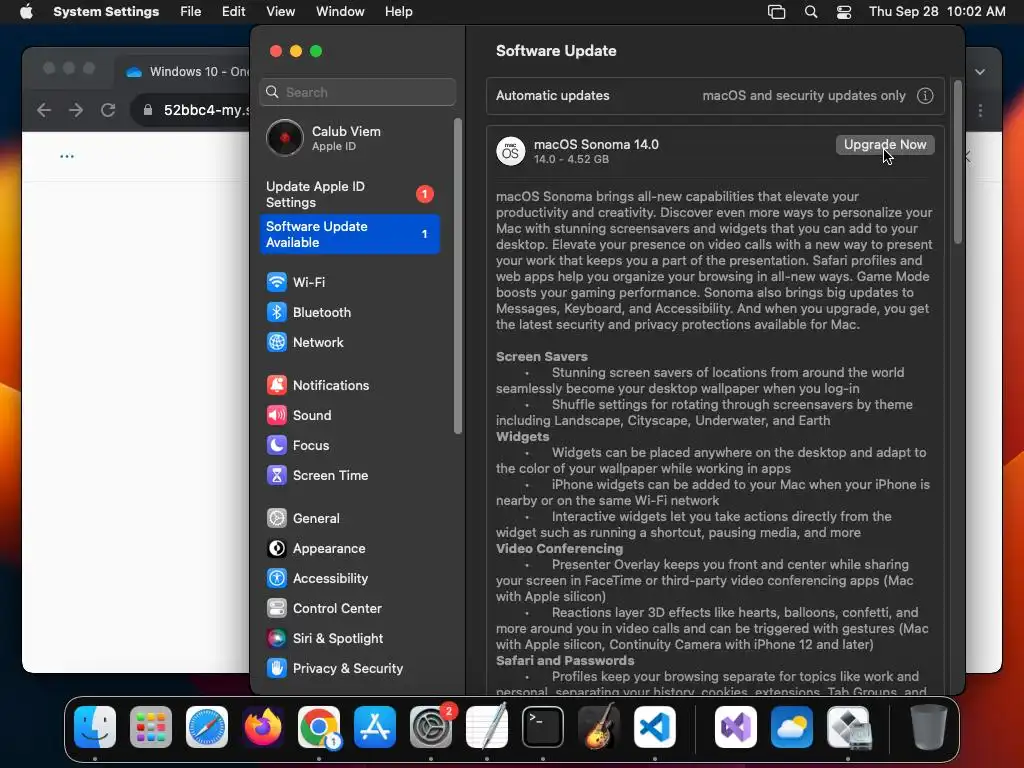Image resolution: width=1024 pixels, height=768 pixels.
Task: Reload the page in the browser window
Action: coord(108,110)
